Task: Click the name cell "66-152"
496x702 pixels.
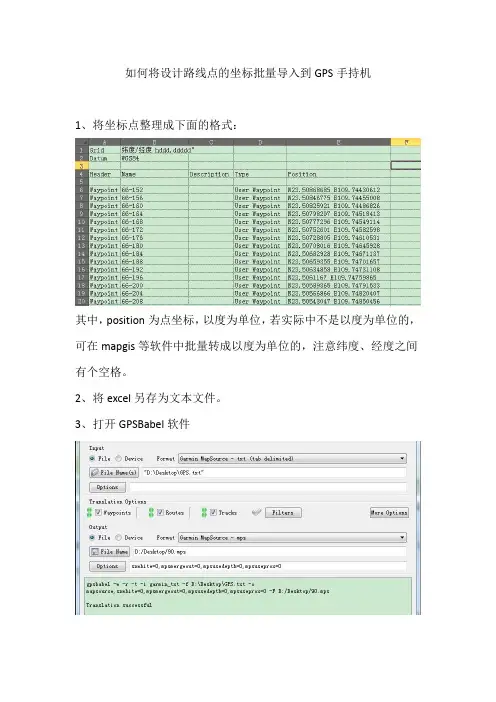Action: 154,190
